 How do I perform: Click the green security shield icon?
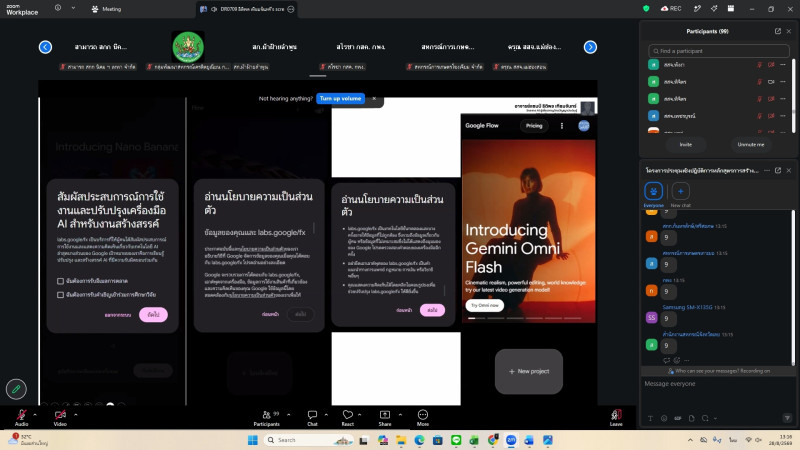point(646,9)
